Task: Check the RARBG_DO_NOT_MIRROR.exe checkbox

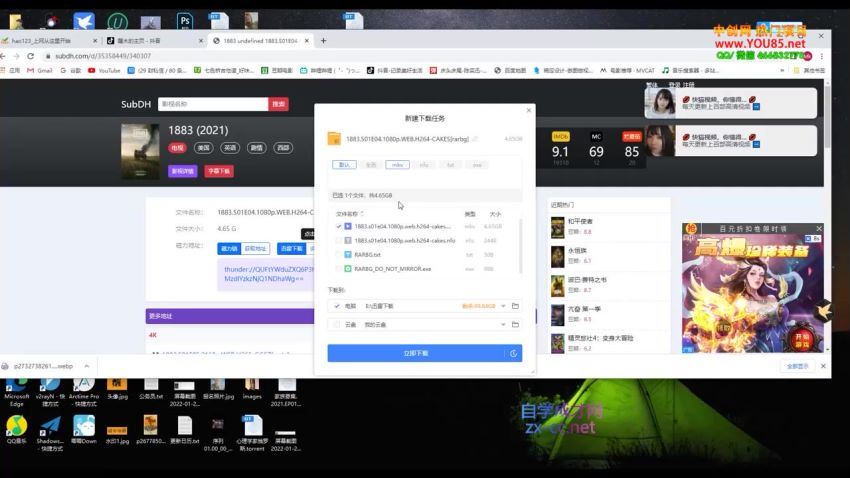Action: click(339, 269)
